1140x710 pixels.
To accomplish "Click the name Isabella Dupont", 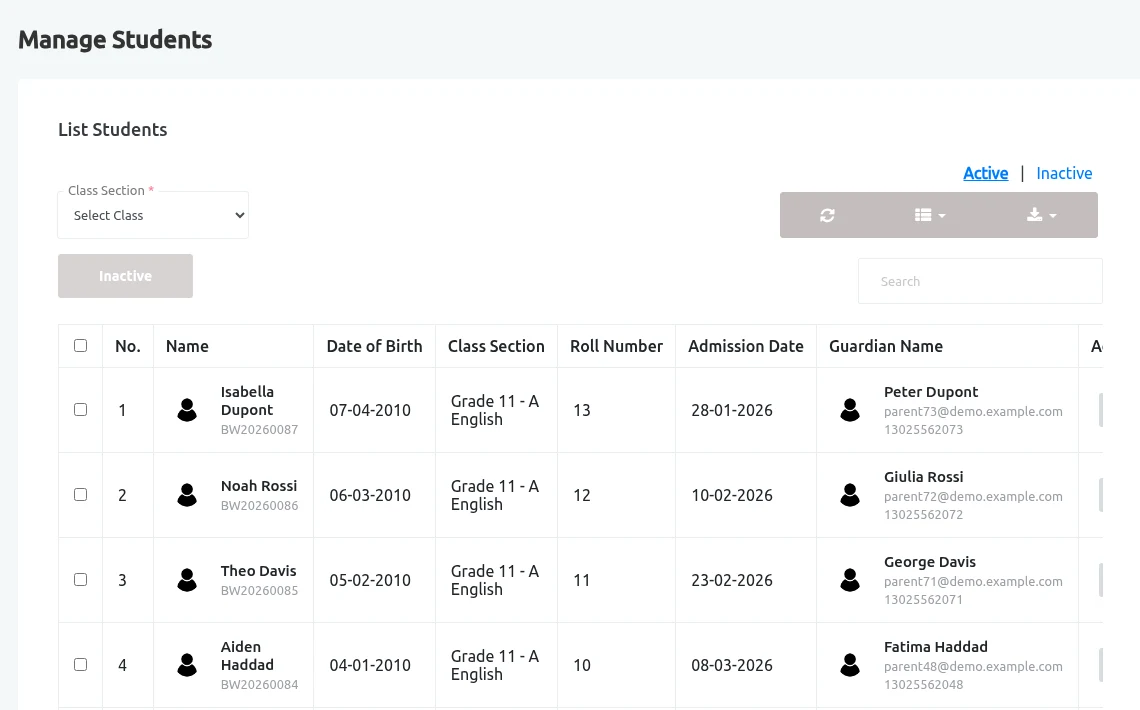I will pos(247,401).
